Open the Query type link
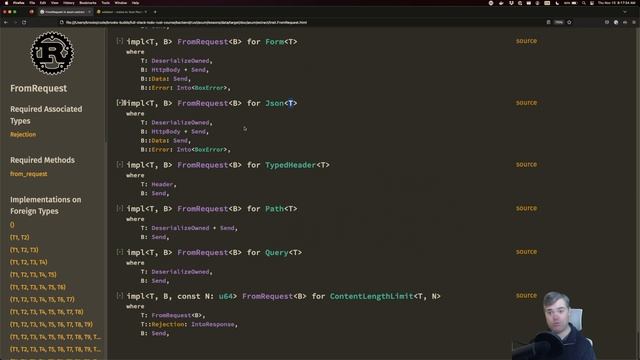 (x=276, y=252)
